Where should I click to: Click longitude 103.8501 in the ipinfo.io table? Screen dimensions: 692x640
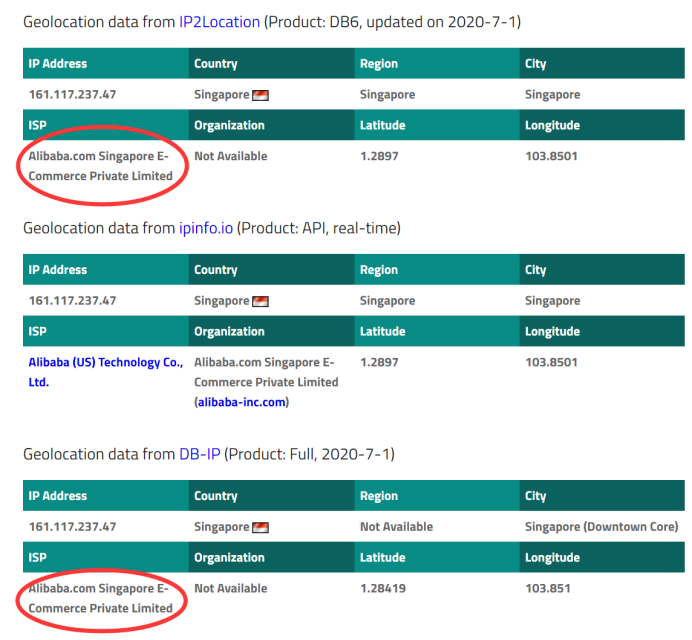pyautogui.click(x=551, y=362)
